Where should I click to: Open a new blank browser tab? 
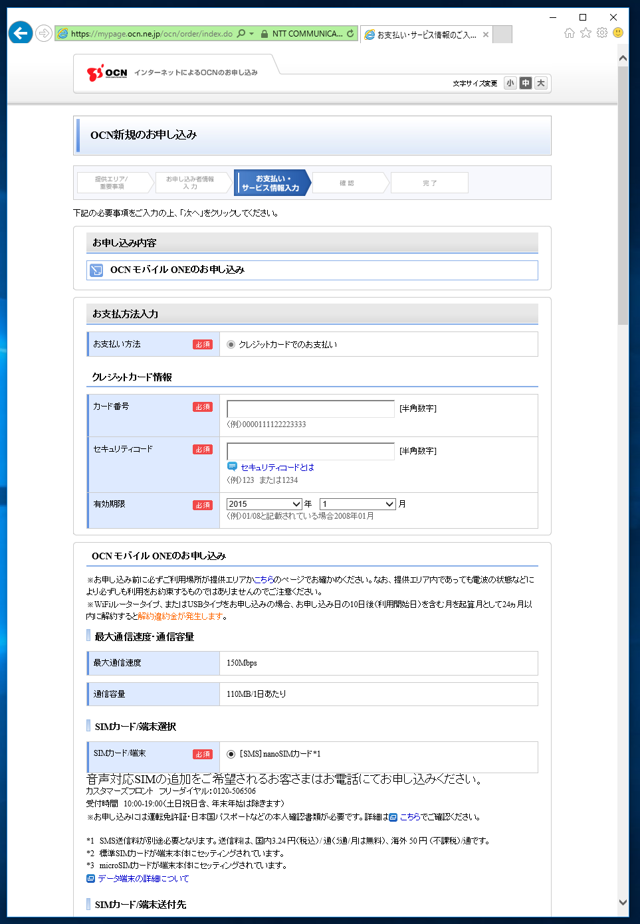point(502,35)
